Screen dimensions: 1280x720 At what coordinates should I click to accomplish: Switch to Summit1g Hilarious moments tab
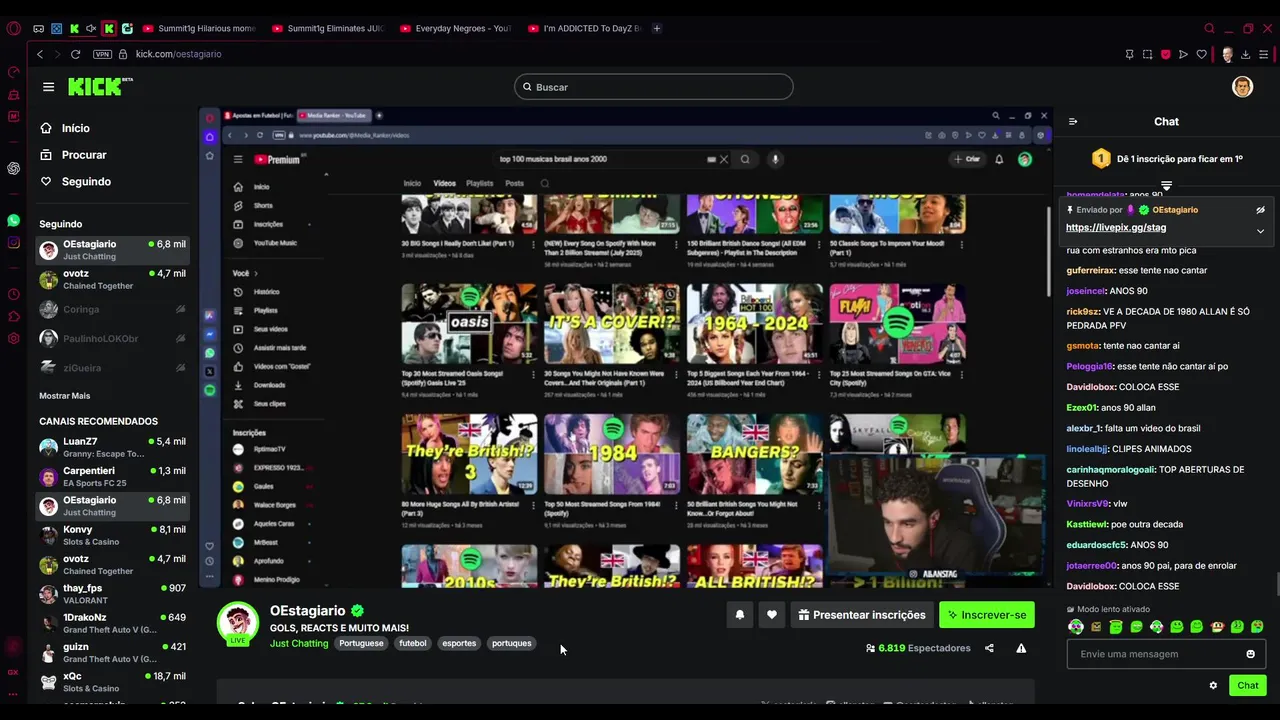point(199,28)
